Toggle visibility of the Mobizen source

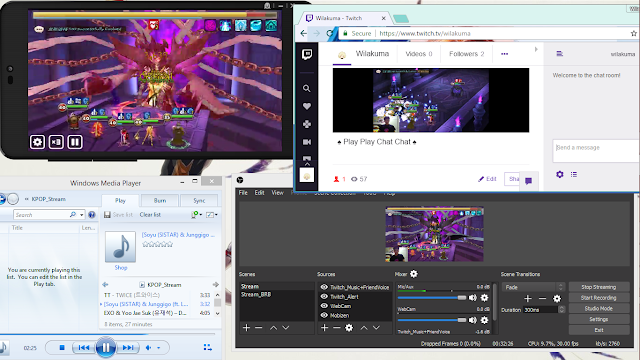[324, 315]
